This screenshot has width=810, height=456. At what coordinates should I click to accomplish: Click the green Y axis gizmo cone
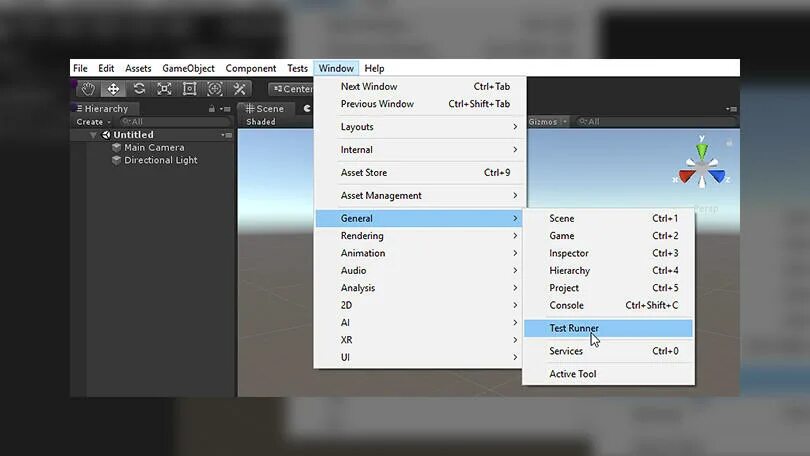tap(702, 150)
